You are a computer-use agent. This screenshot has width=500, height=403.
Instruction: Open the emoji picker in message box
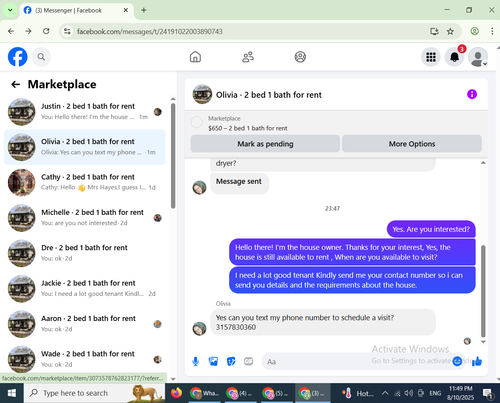point(457,361)
